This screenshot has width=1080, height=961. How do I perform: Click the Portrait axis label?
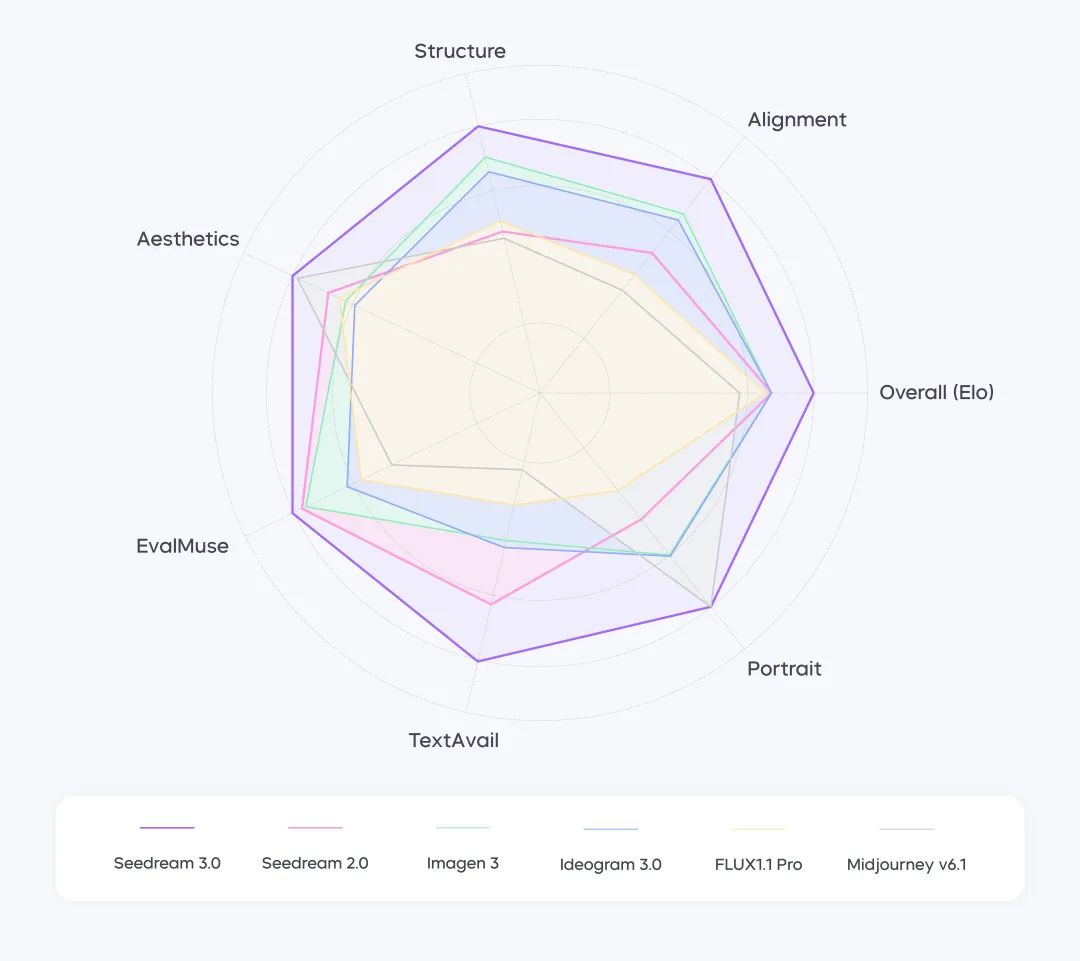click(x=784, y=669)
